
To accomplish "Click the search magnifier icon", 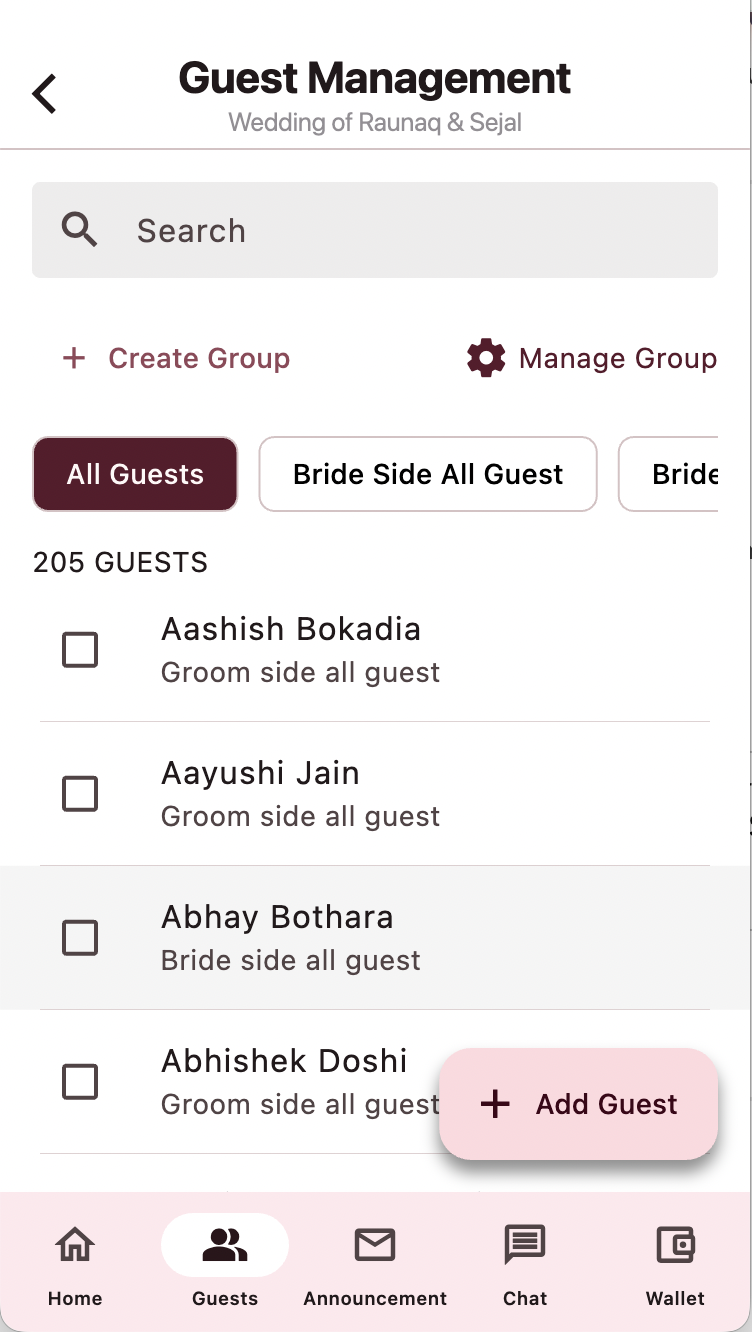I will point(79,230).
